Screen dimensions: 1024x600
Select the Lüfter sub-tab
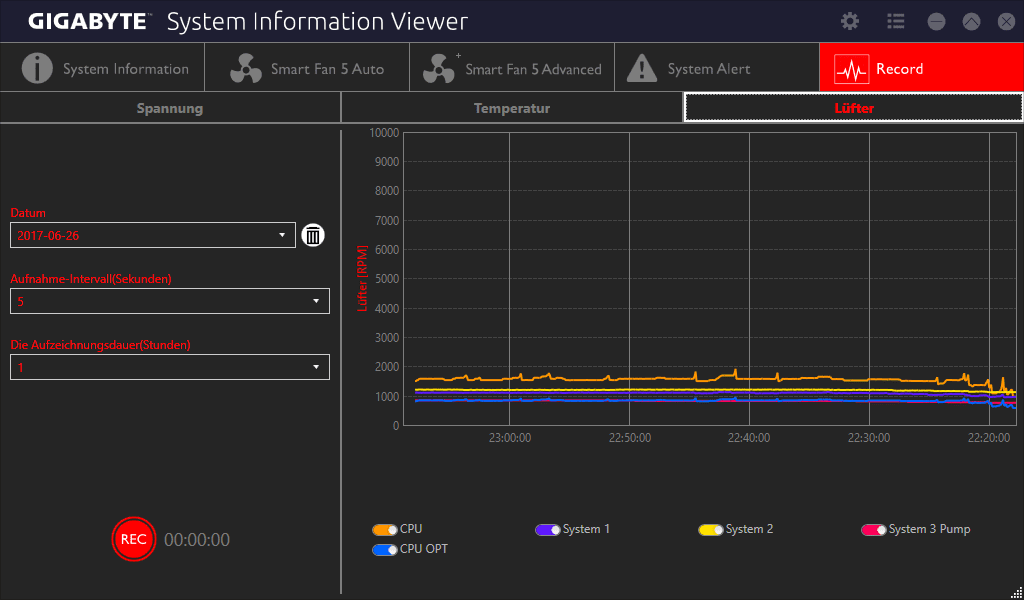pyautogui.click(x=854, y=108)
